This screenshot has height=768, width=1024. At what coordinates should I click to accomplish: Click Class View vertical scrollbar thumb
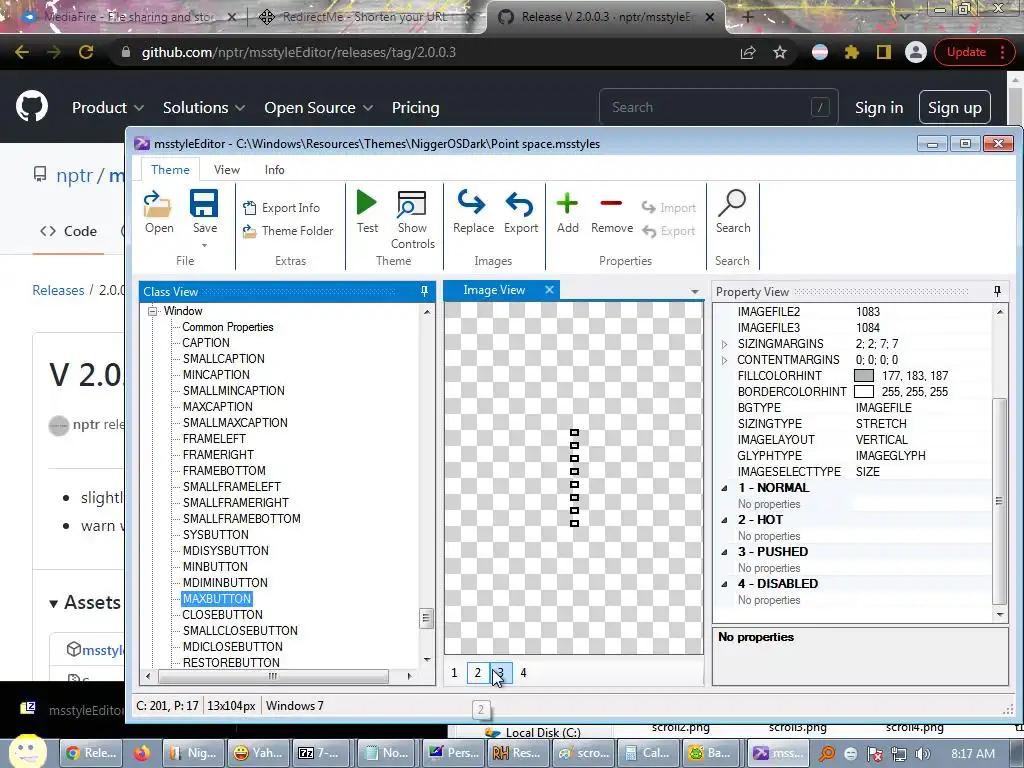(x=426, y=618)
